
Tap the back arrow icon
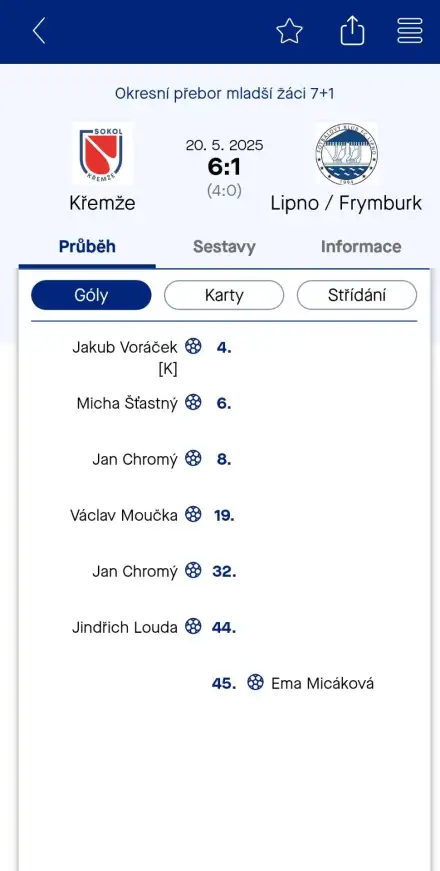point(38,31)
